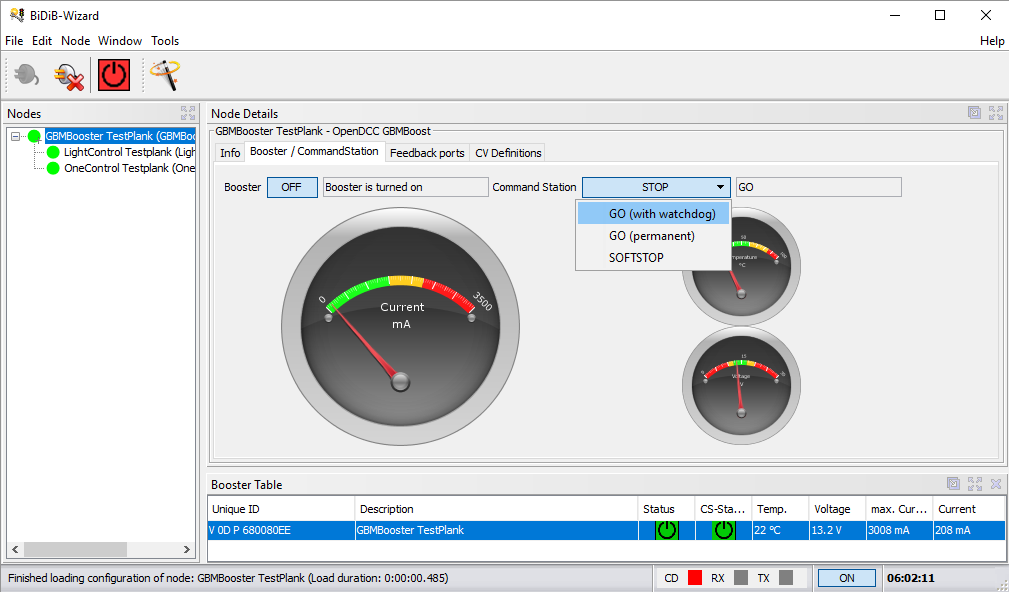Click the 'Booster is turned on' status field
This screenshot has height=592, width=1011.
(405, 187)
